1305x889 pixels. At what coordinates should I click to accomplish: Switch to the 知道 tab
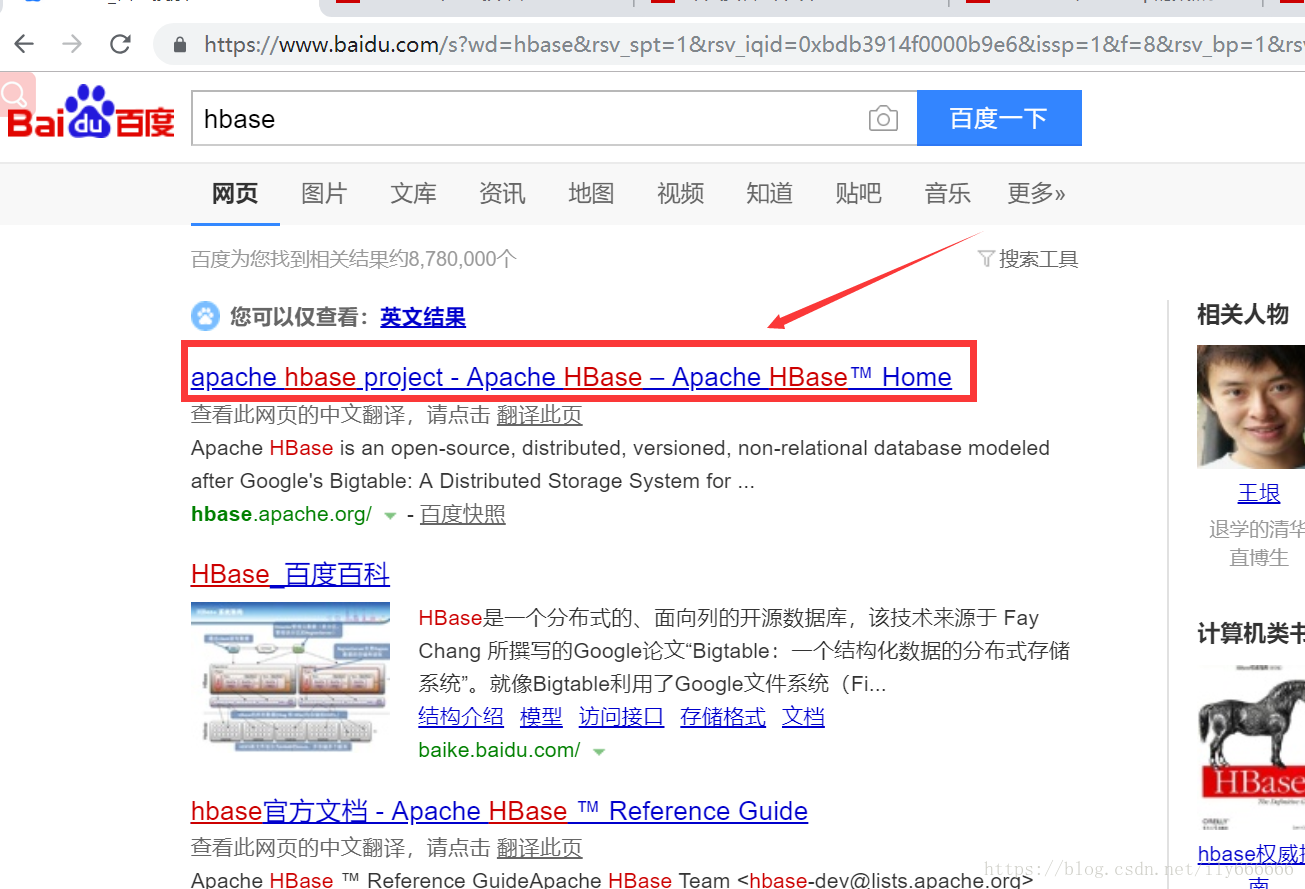pyautogui.click(x=769, y=193)
